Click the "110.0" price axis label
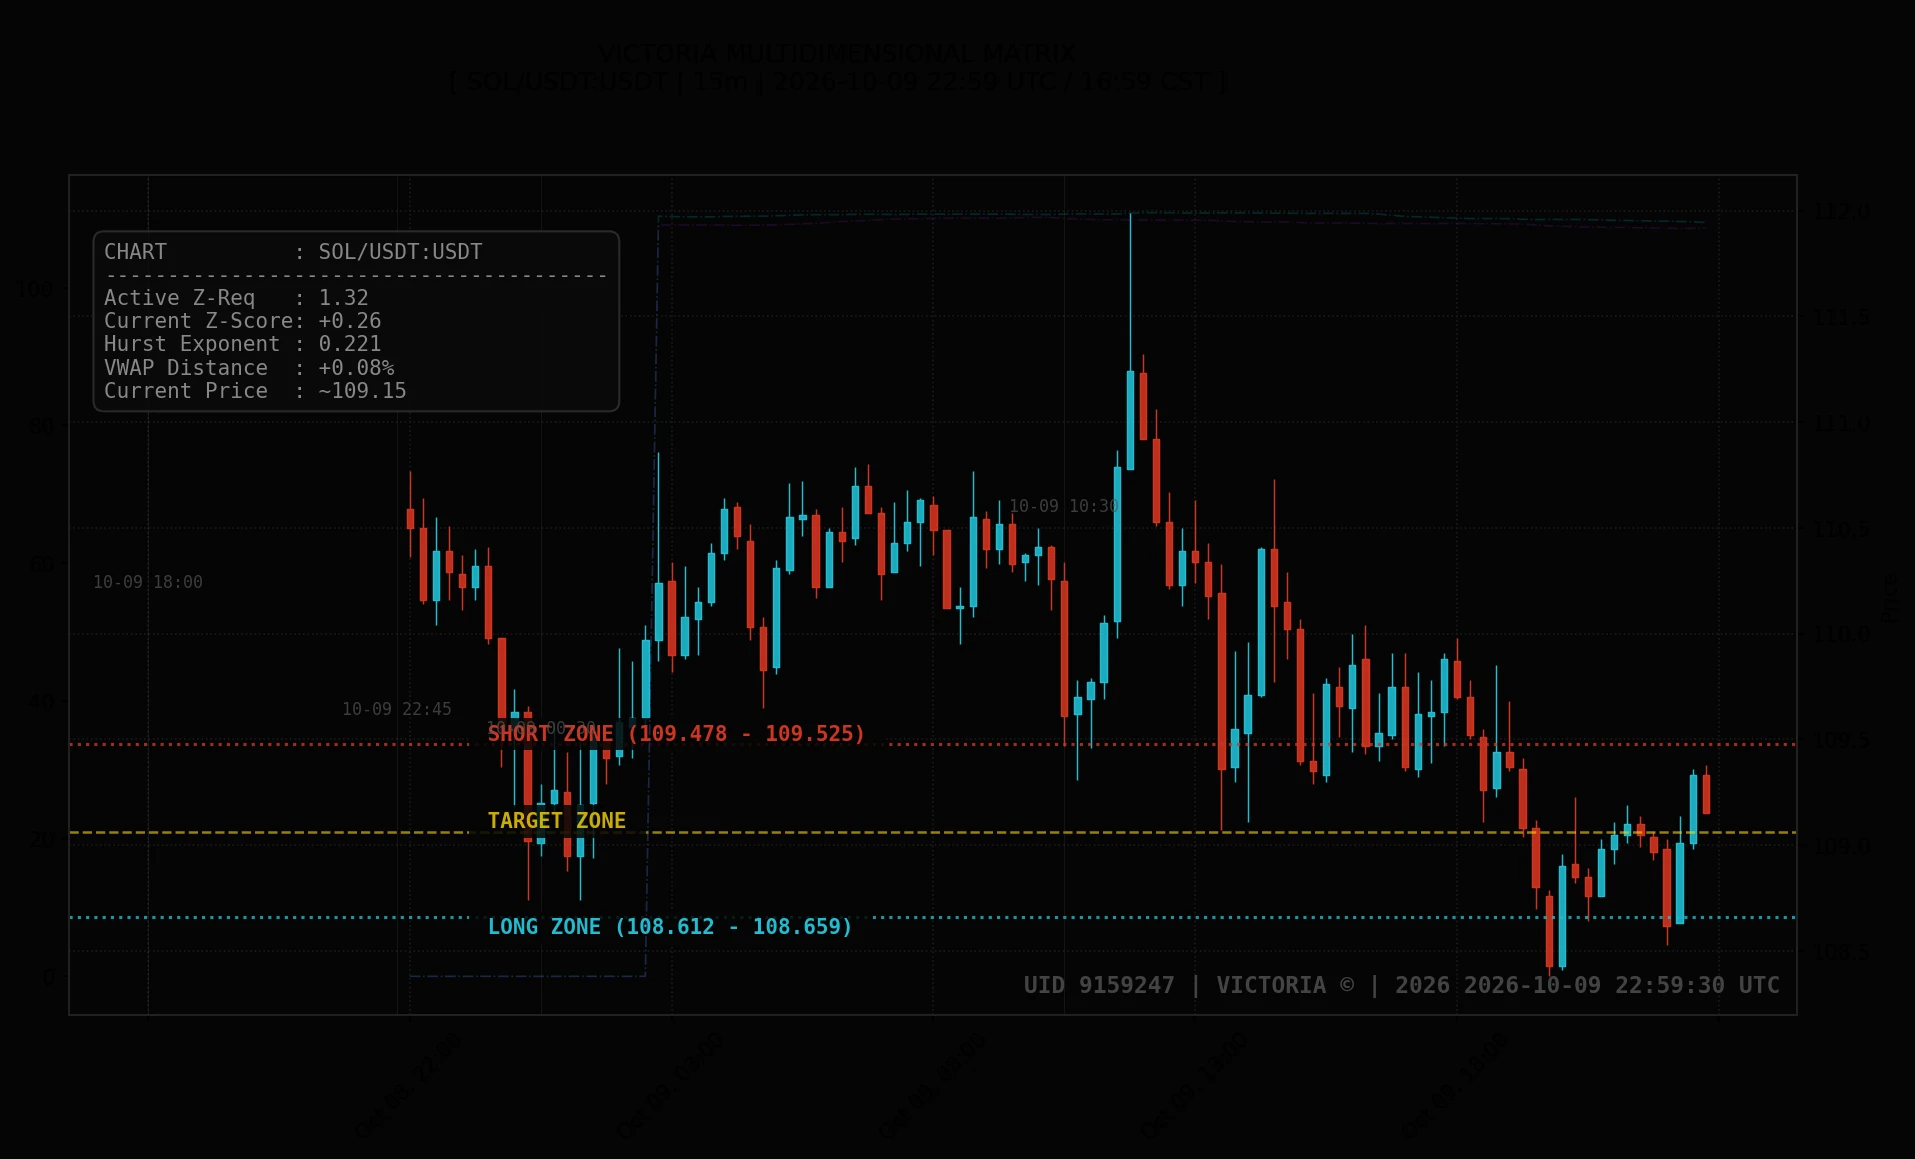The width and height of the screenshot is (1915, 1159). pyautogui.click(x=1842, y=635)
